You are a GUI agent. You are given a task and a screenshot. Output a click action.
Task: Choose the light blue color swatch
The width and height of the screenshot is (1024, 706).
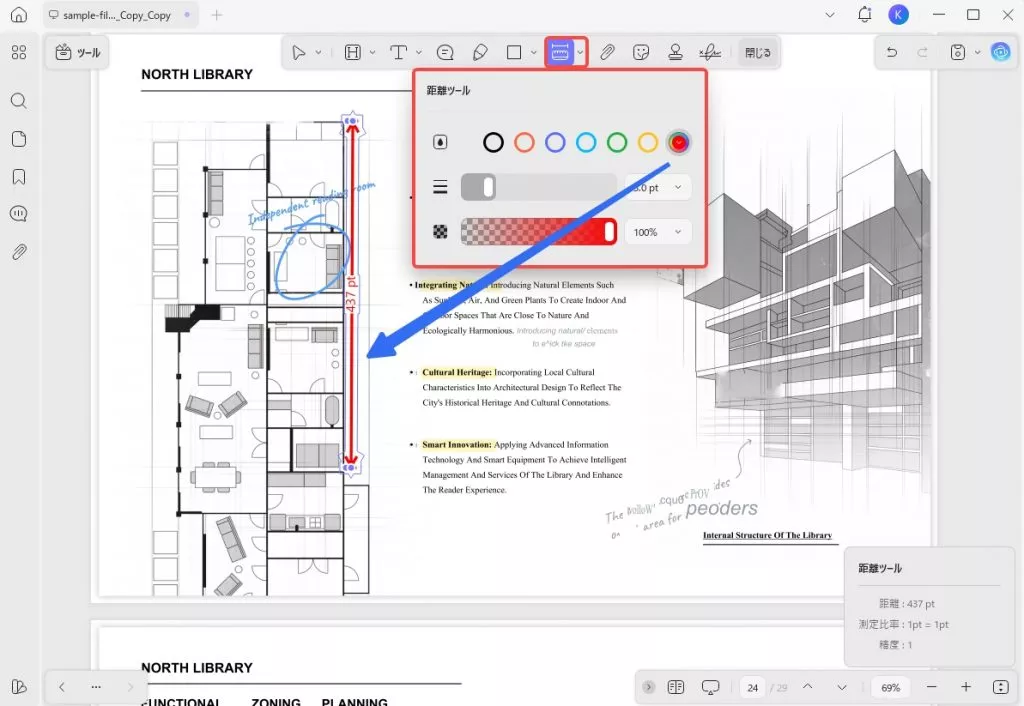[586, 142]
